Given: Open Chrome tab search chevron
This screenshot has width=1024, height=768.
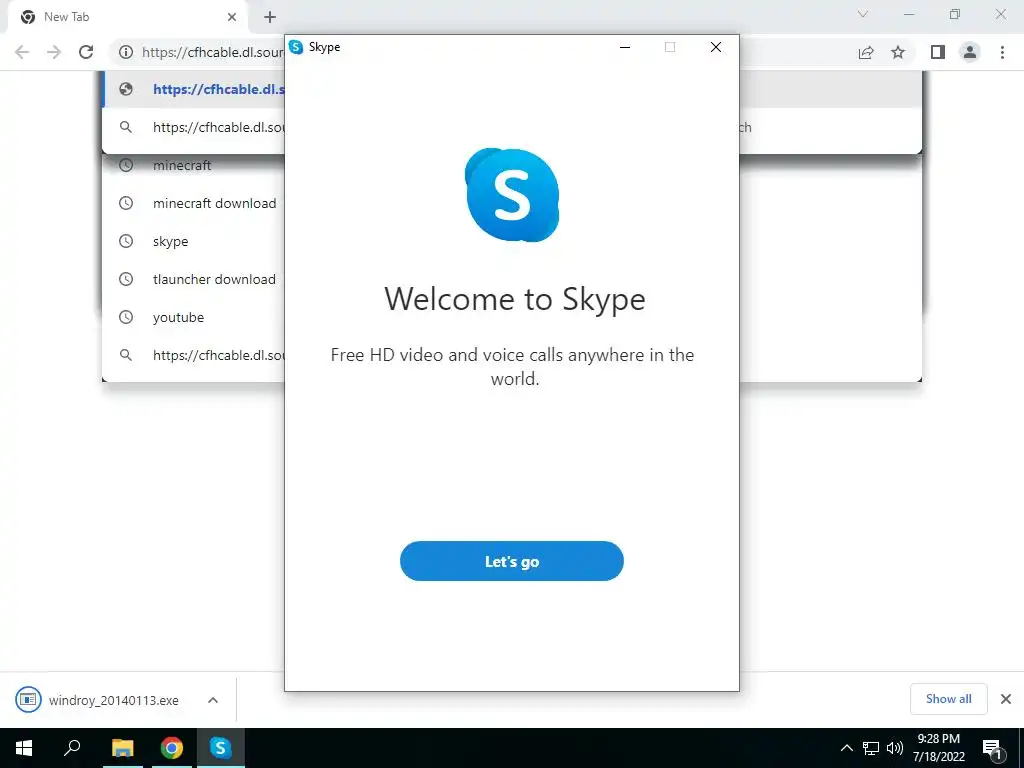Looking at the screenshot, I should tap(863, 14).
